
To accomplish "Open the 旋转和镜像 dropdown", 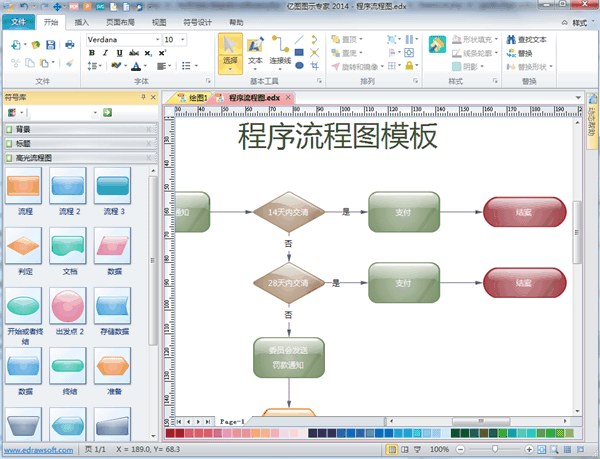I will [382, 67].
